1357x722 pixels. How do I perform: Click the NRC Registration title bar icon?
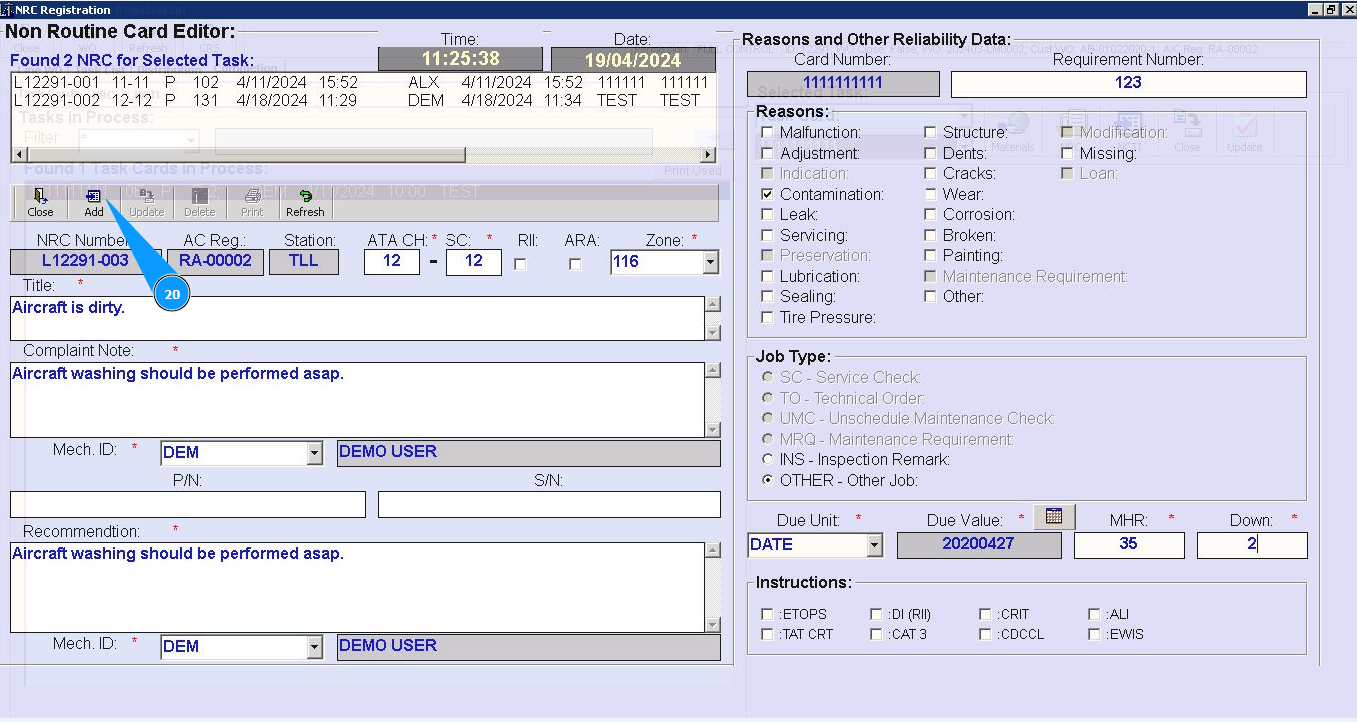pyautogui.click(x=7, y=9)
